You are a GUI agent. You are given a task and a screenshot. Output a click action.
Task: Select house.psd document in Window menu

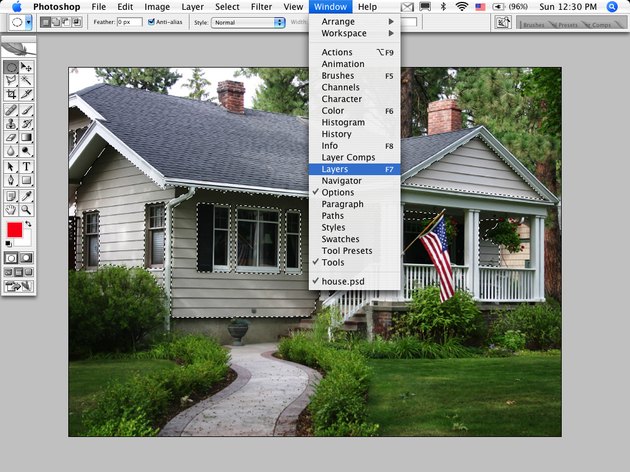[355, 282]
